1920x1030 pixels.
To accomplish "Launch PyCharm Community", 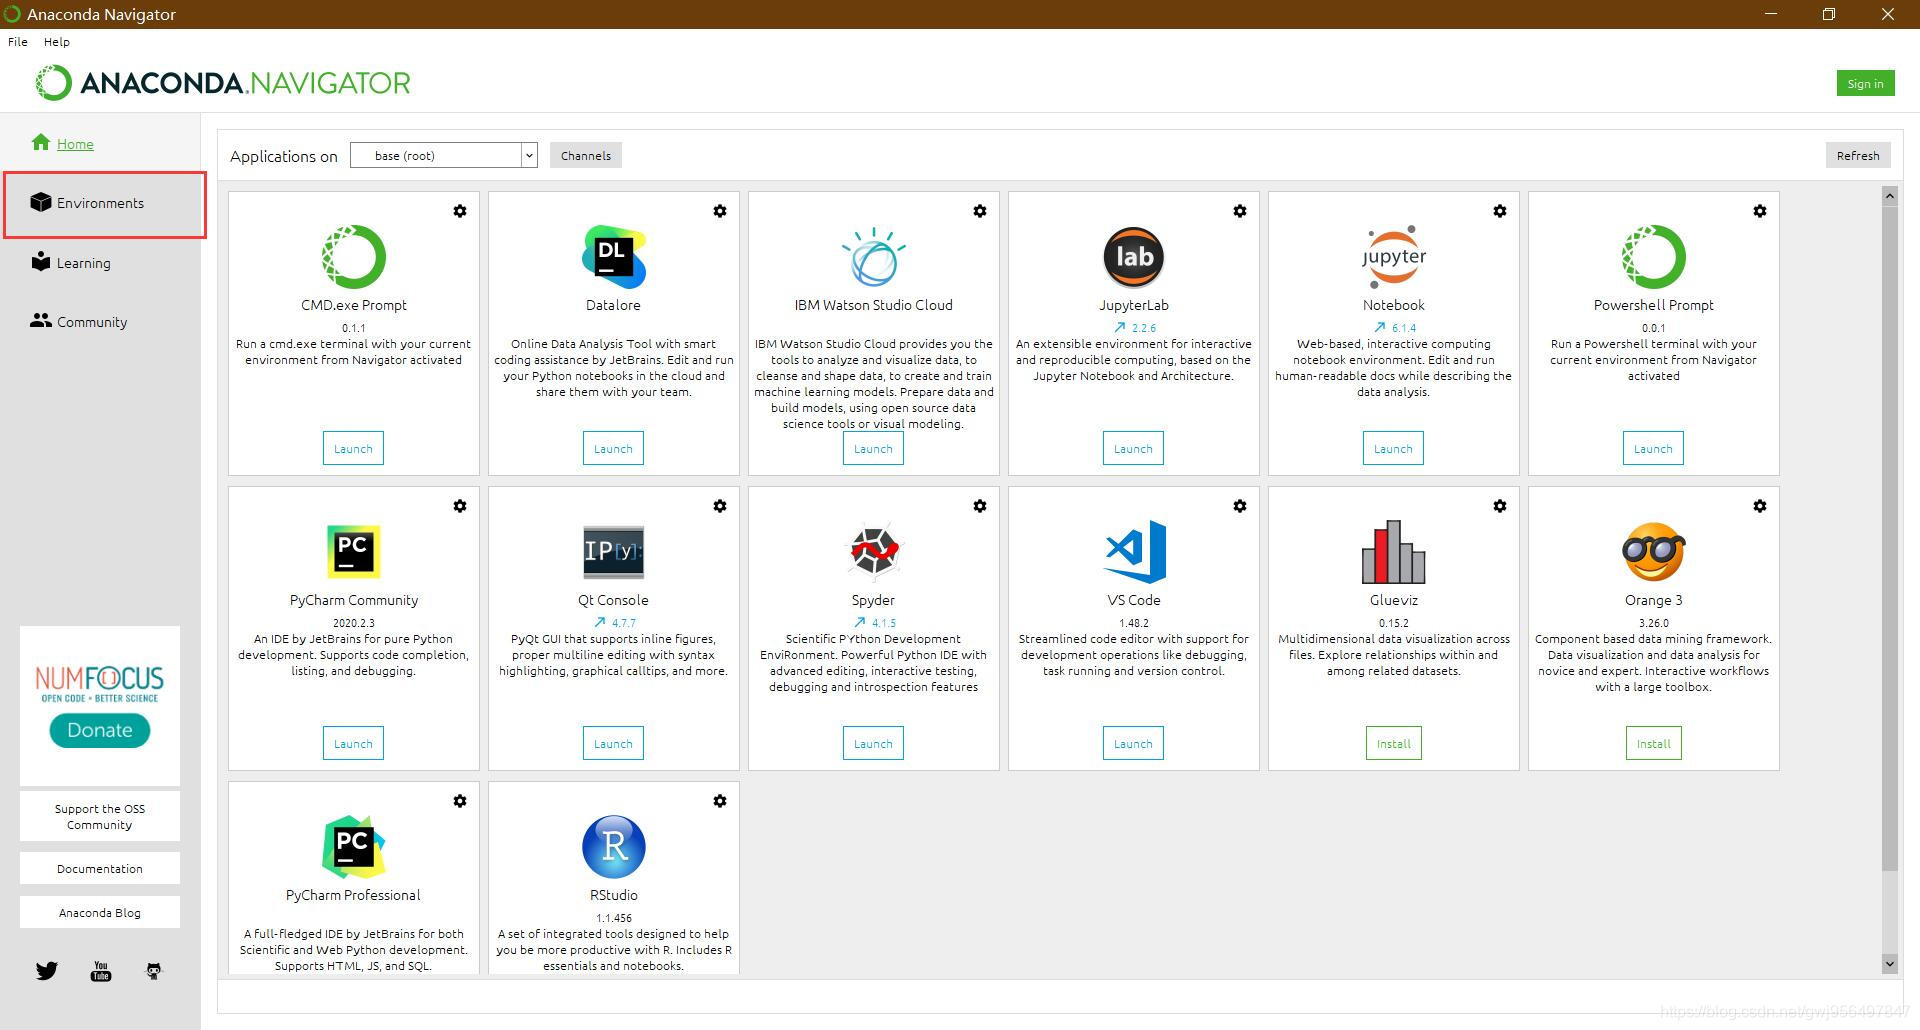I will click(x=353, y=744).
